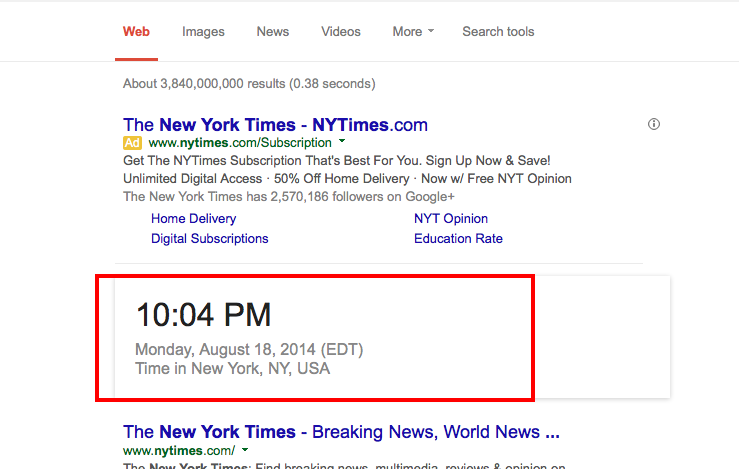The height and width of the screenshot is (469, 739).
Task: Open Search tools
Action: 498,32
